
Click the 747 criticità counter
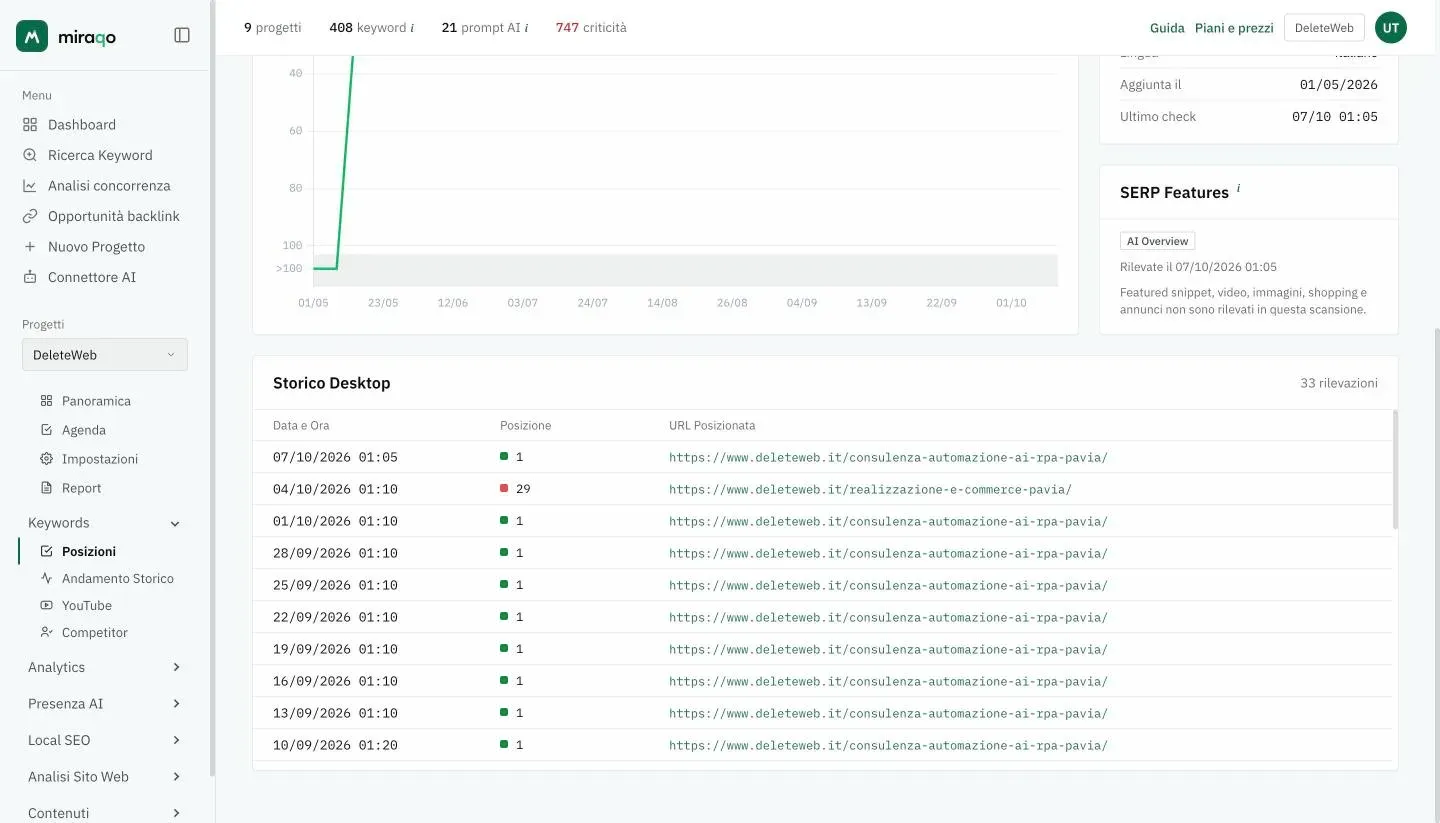(x=591, y=28)
